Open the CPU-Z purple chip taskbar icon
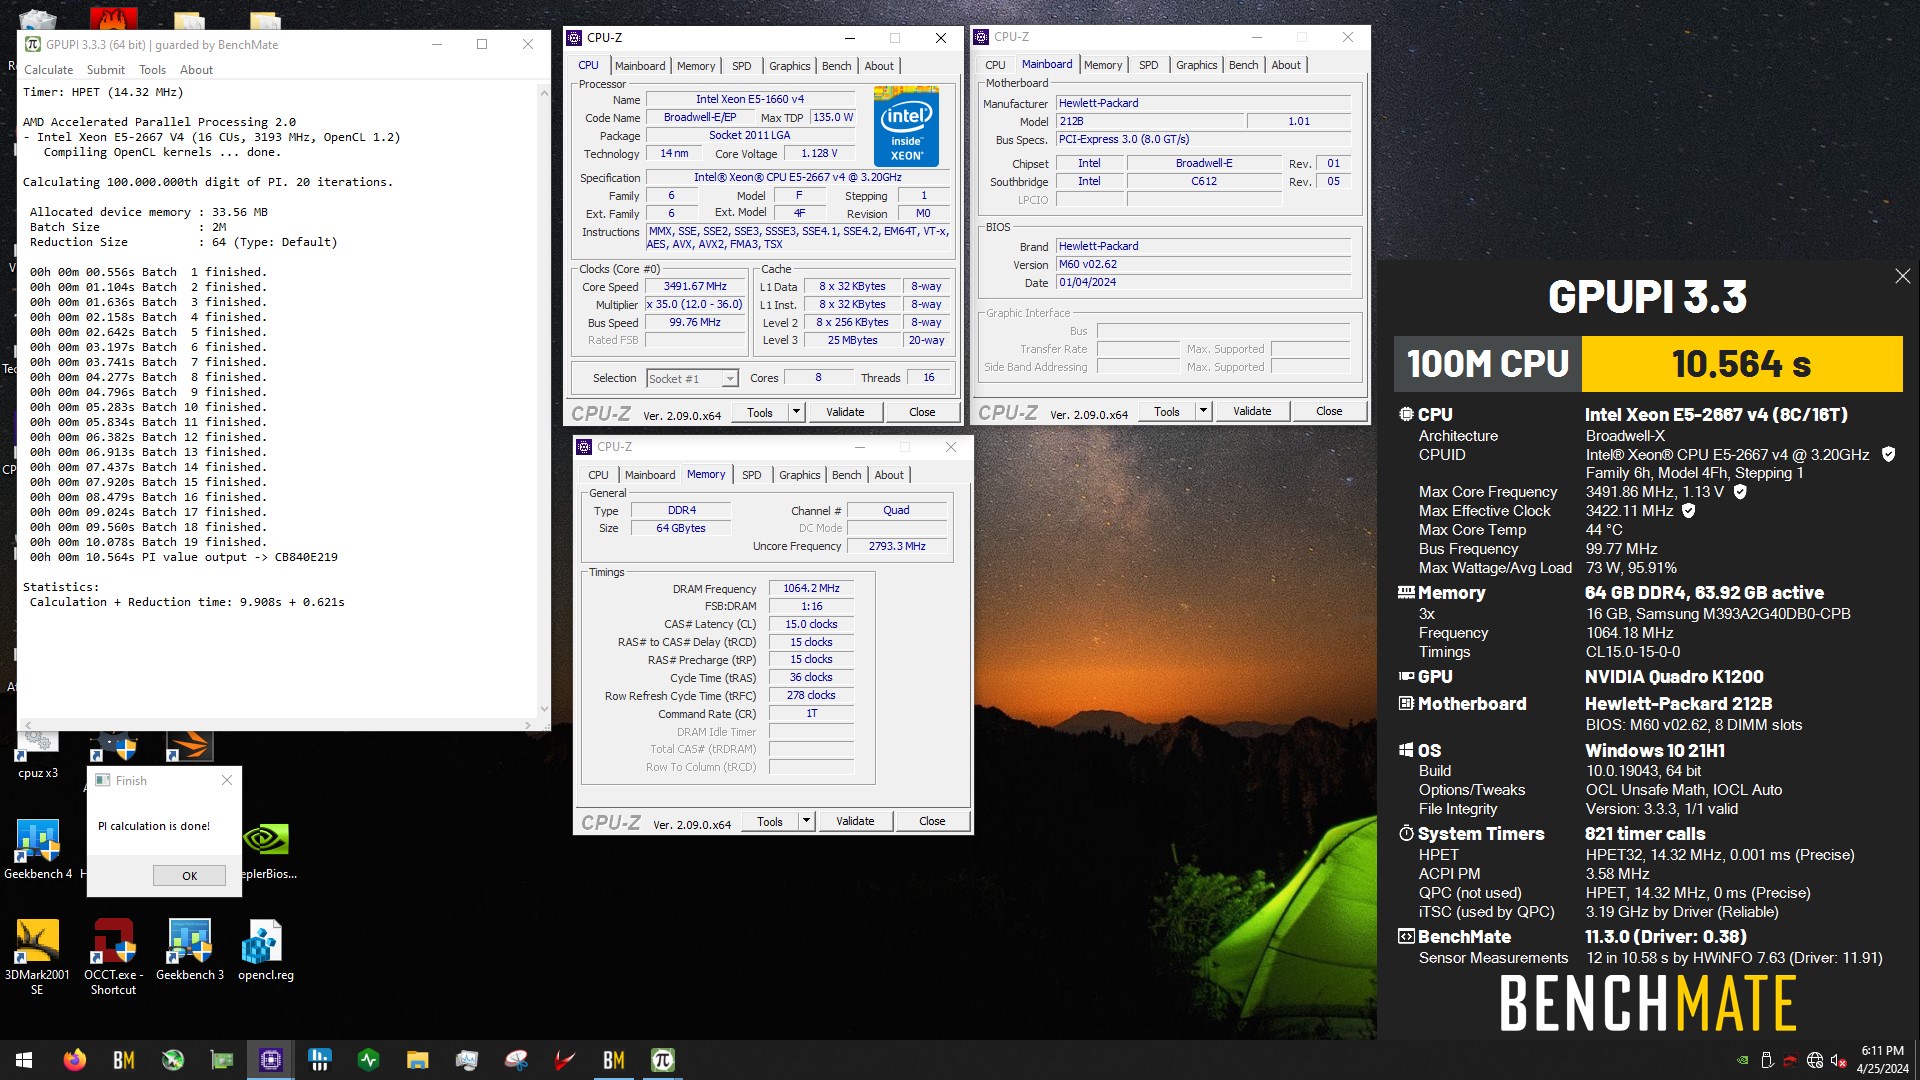This screenshot has height=1080, width=1920. tap(271, 1060)
